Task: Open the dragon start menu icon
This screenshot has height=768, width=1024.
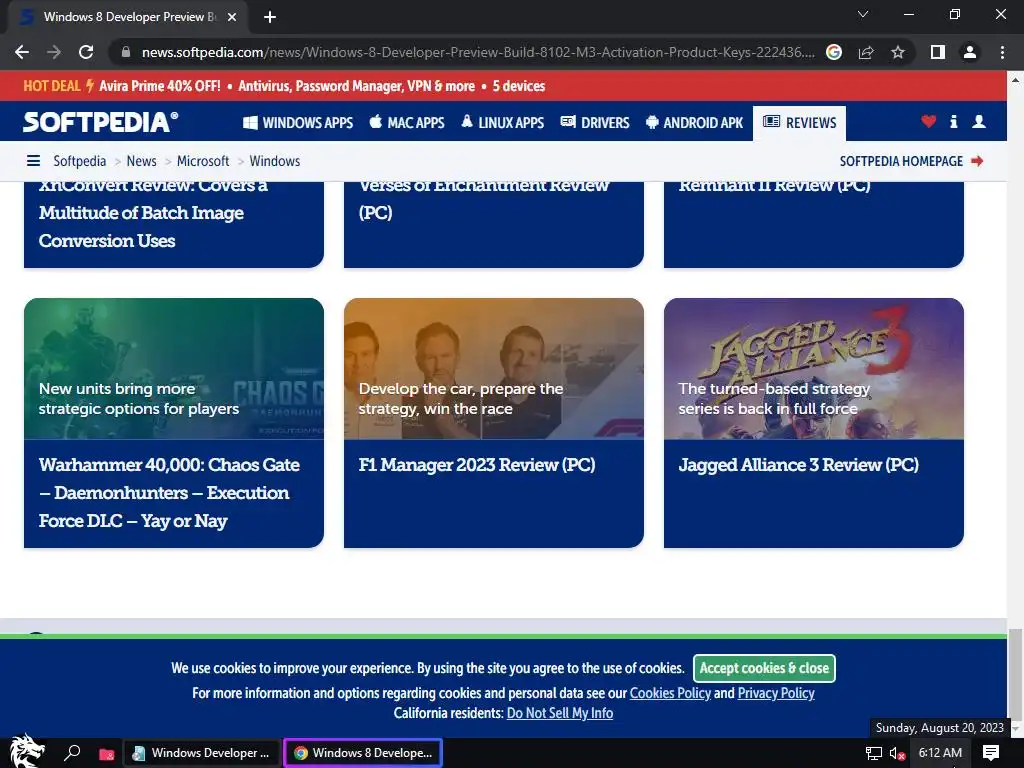Action: click(27, 751)
